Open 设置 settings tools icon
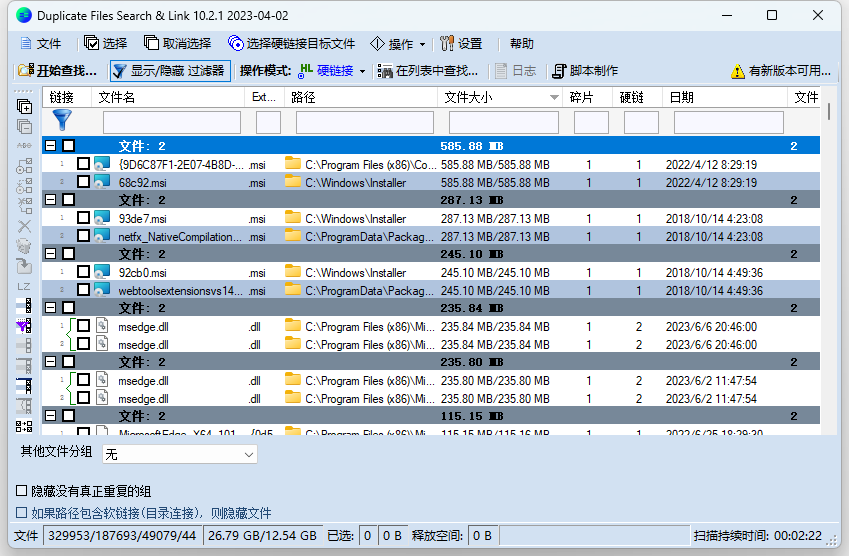Screen dimensions: 849x556 click(x=447, y=43)
